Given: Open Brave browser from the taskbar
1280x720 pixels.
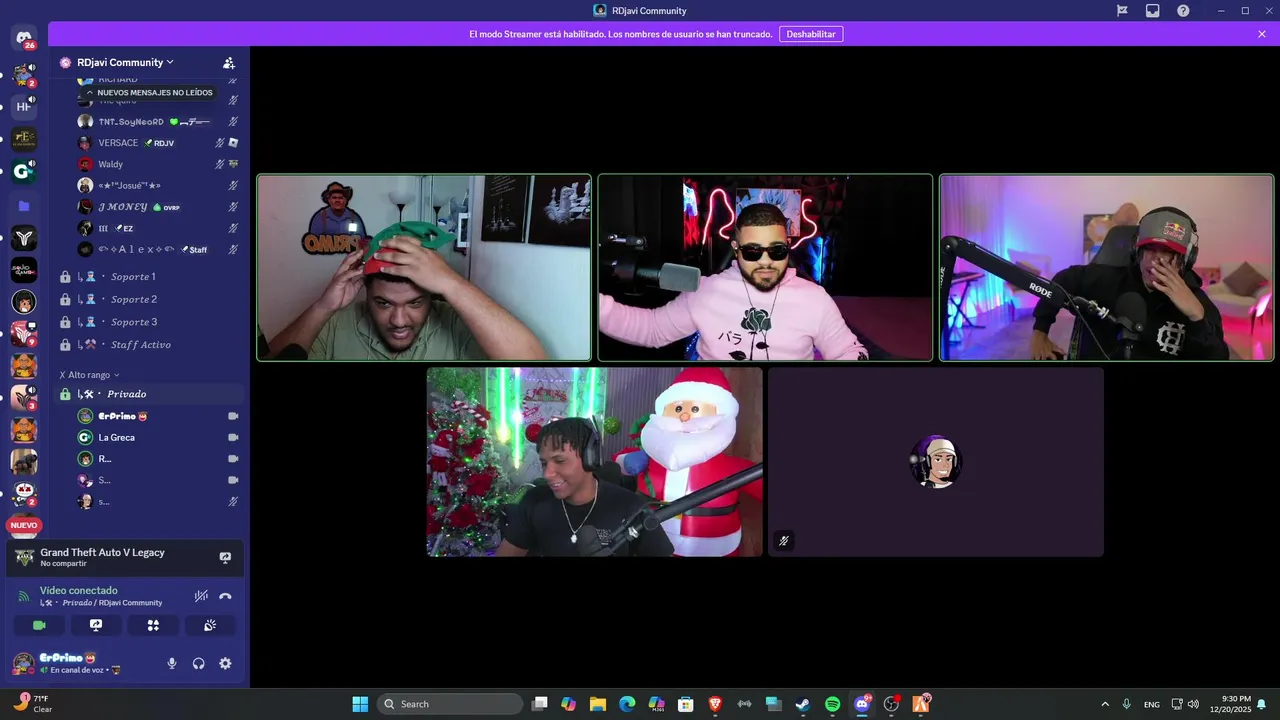Looking at the screenshot, I should pyautogui.click(x=715, y=704).
